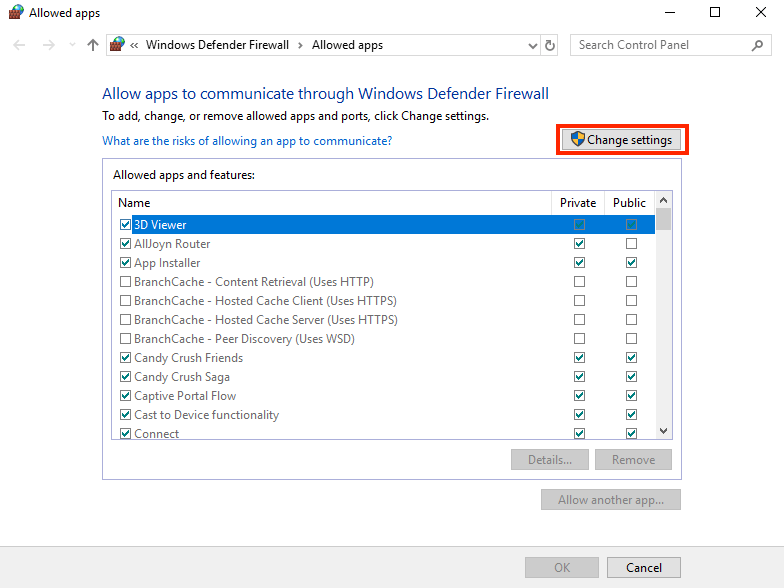Toggle the 3D Viewer name checkbox
Viewport: 784px width, 588px height.
tap(126, 224)
